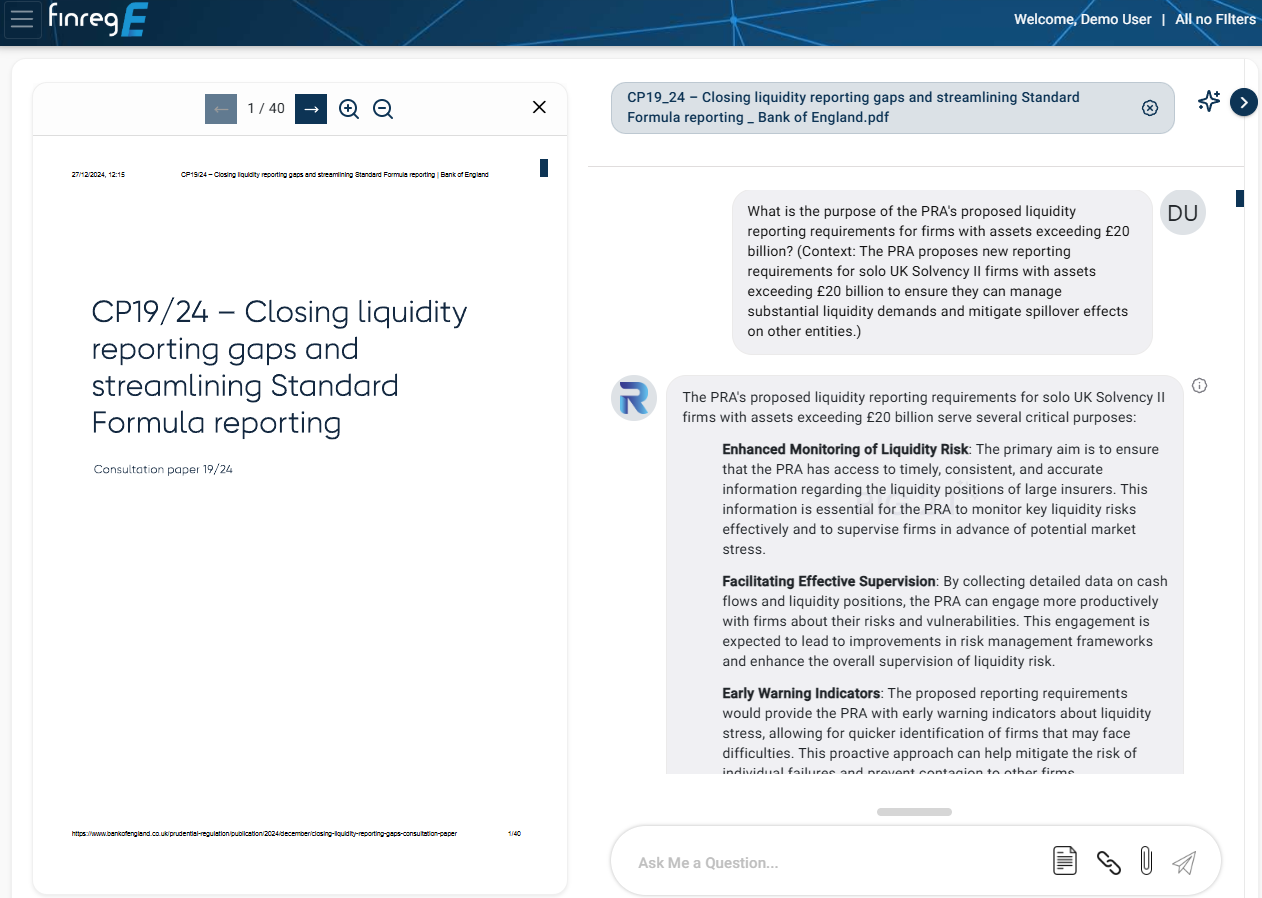Go to previous PDF page

click(x=221, y=108)
